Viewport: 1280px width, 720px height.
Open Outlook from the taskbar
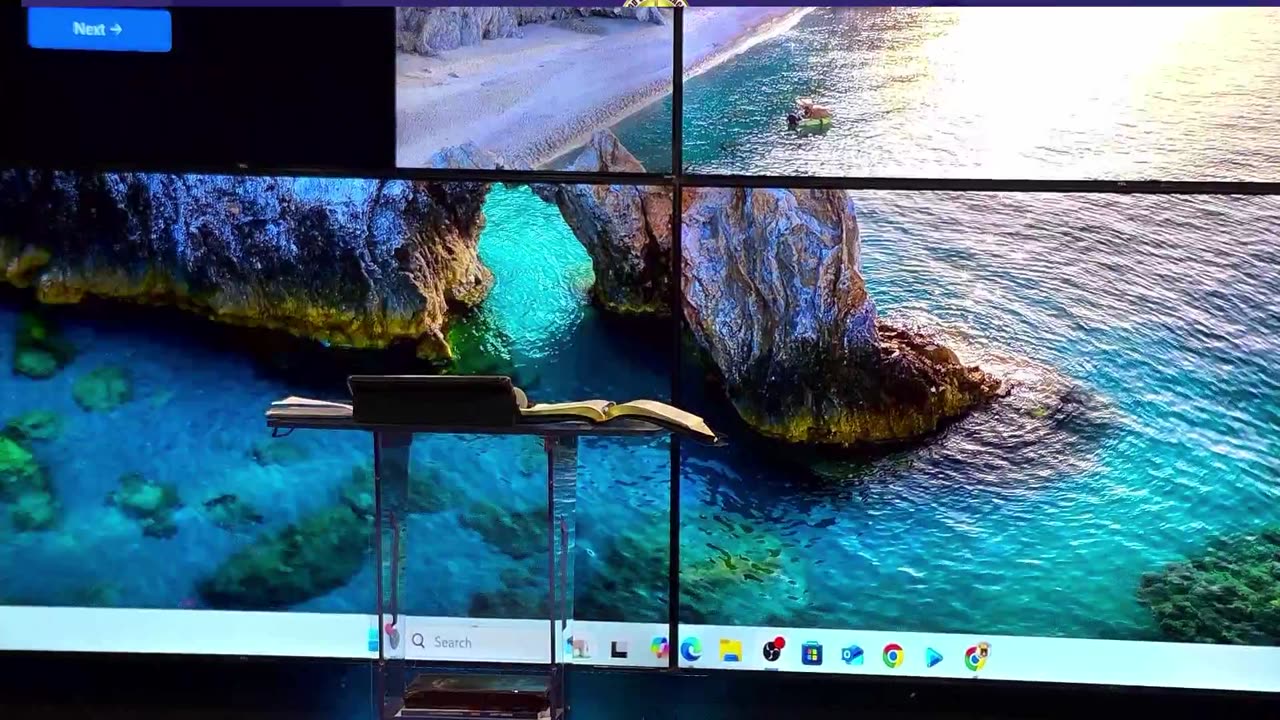(x=852, y=655)
